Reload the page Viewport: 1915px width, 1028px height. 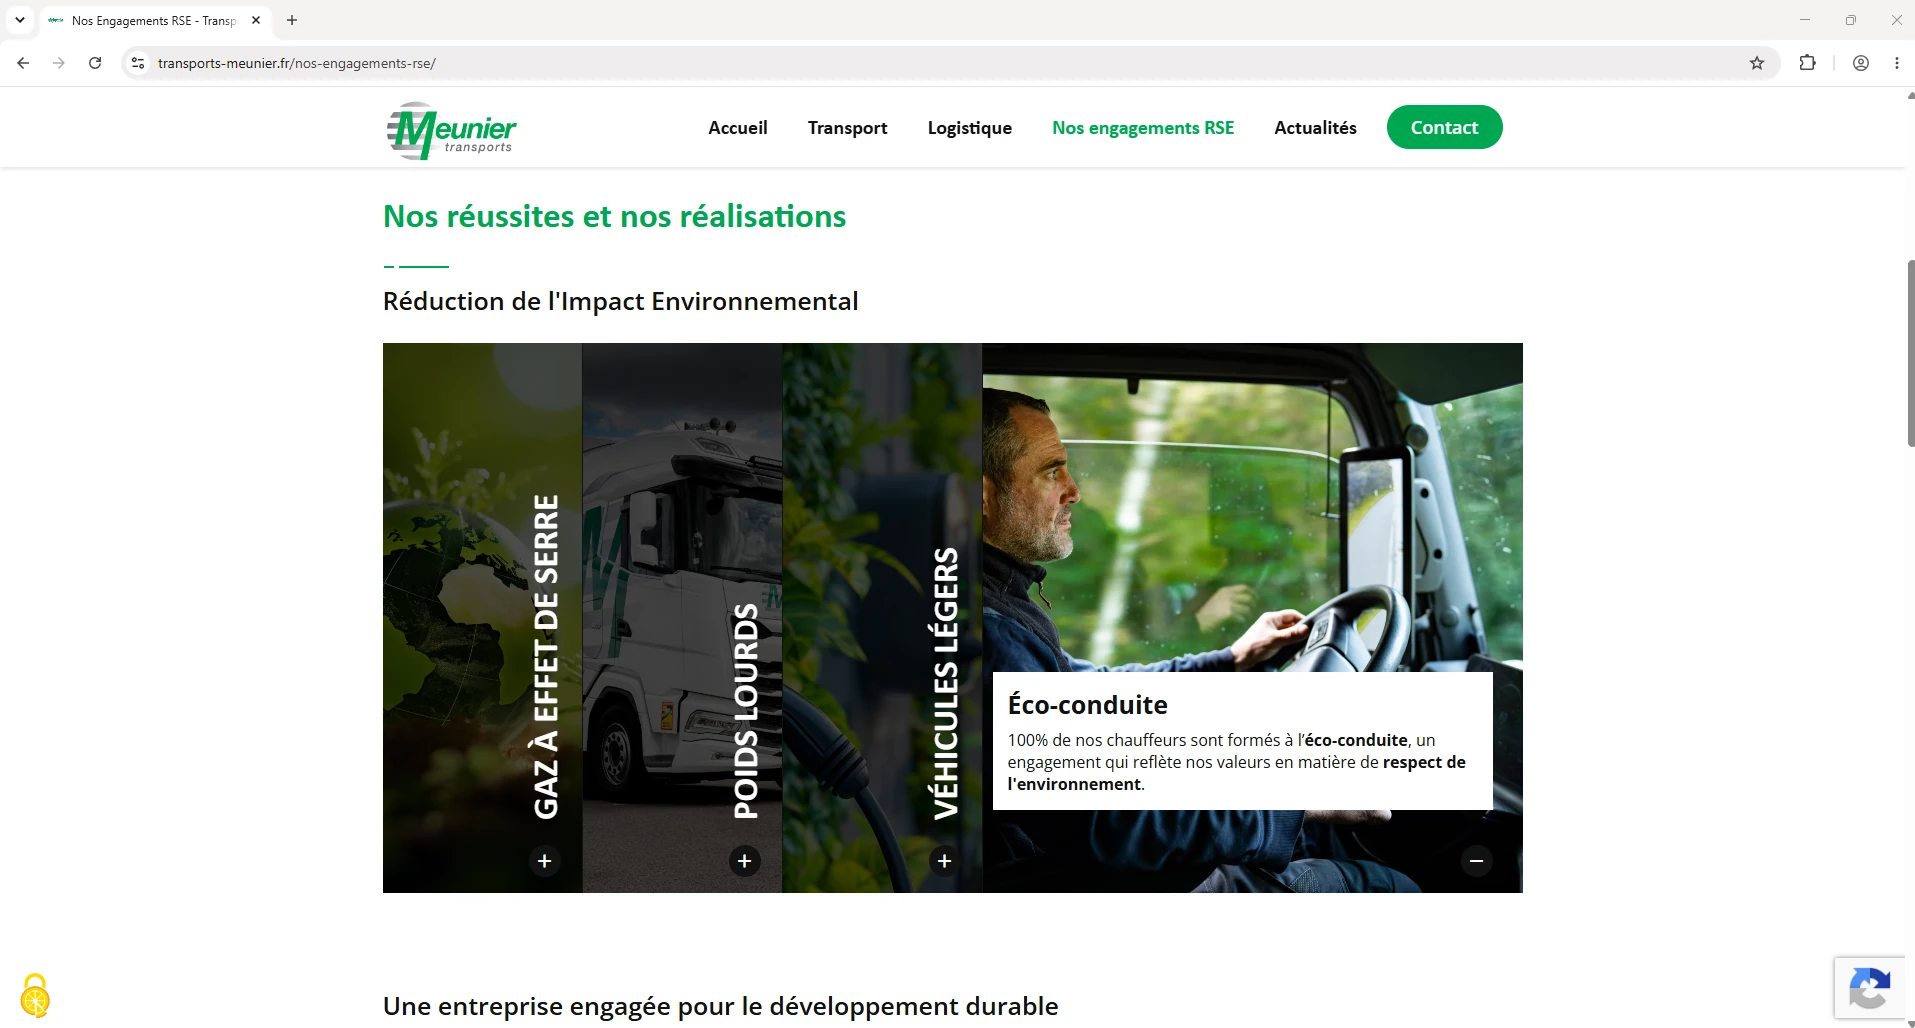[x=95, y=63]
